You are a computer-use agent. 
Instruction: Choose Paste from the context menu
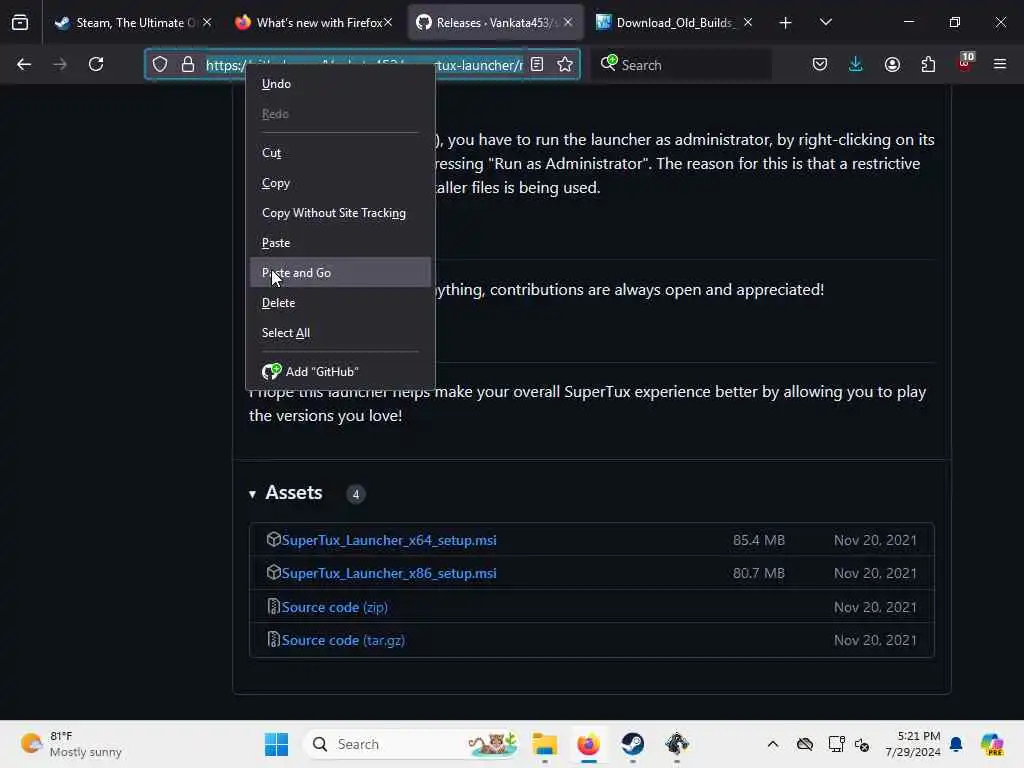[340, 243]
